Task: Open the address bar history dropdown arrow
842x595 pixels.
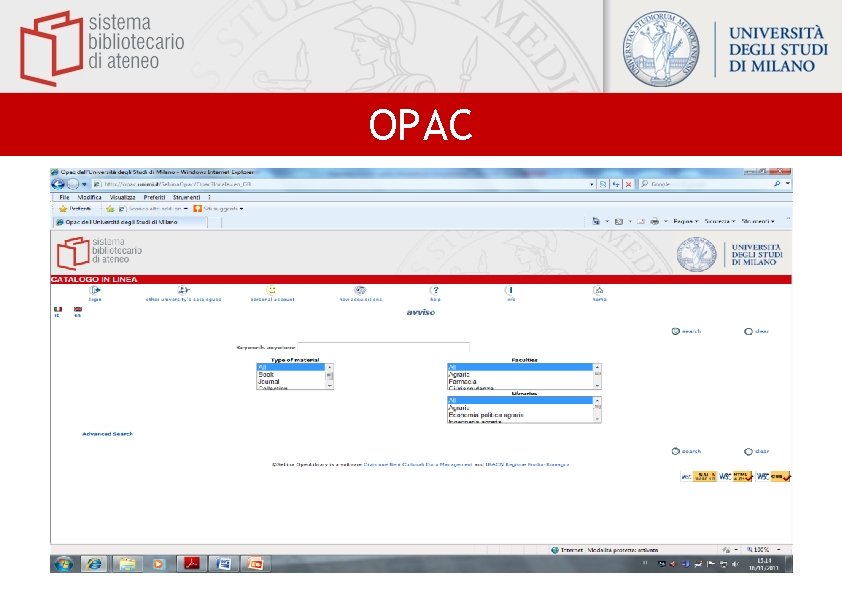Action: 592,184
